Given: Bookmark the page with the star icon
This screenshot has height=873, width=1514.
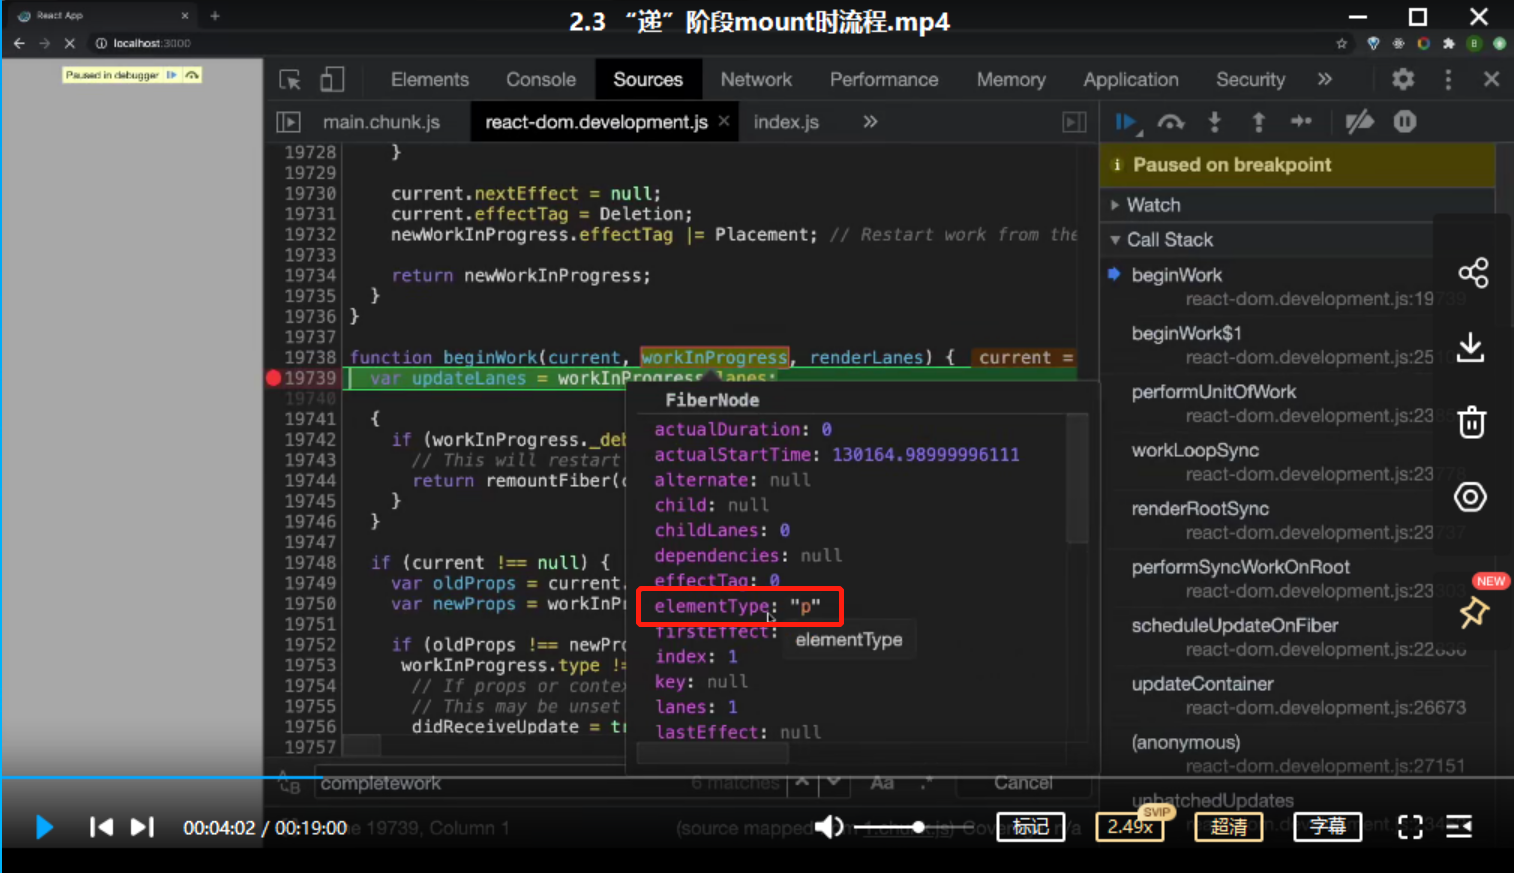Looking at the screenshot, I should (x=1342, y=43).
